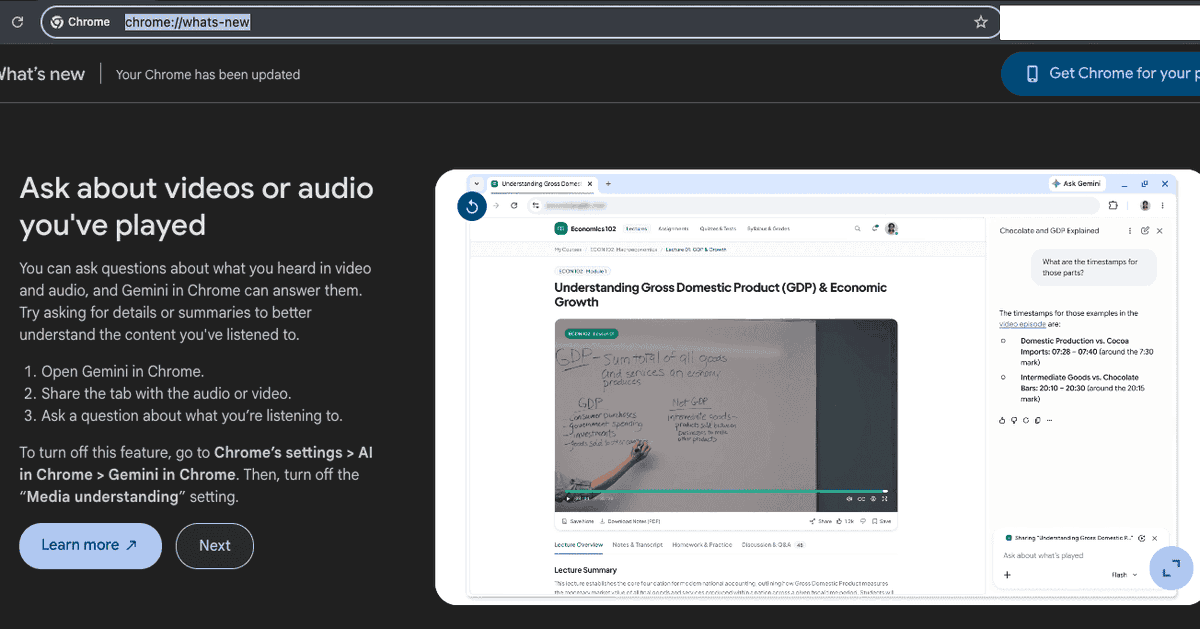Go to the Next feature
The height and width of the screenshot is (629, 1200).
pyautogui.click(x=215, y=546)
